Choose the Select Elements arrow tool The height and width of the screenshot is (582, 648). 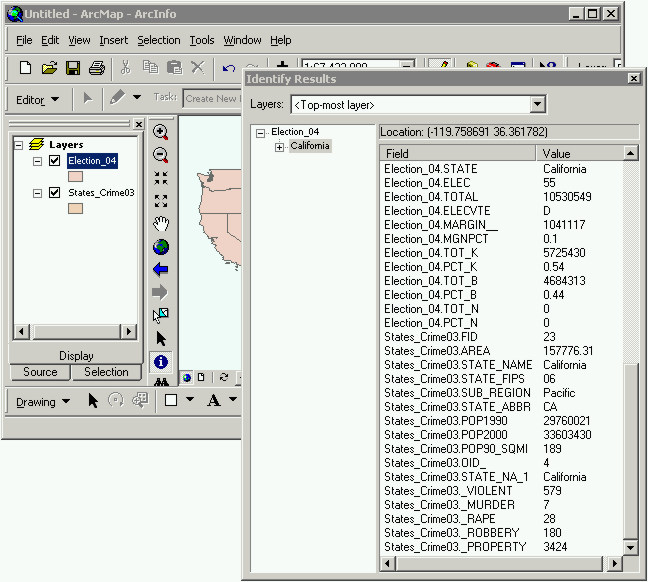click(161, 339)
